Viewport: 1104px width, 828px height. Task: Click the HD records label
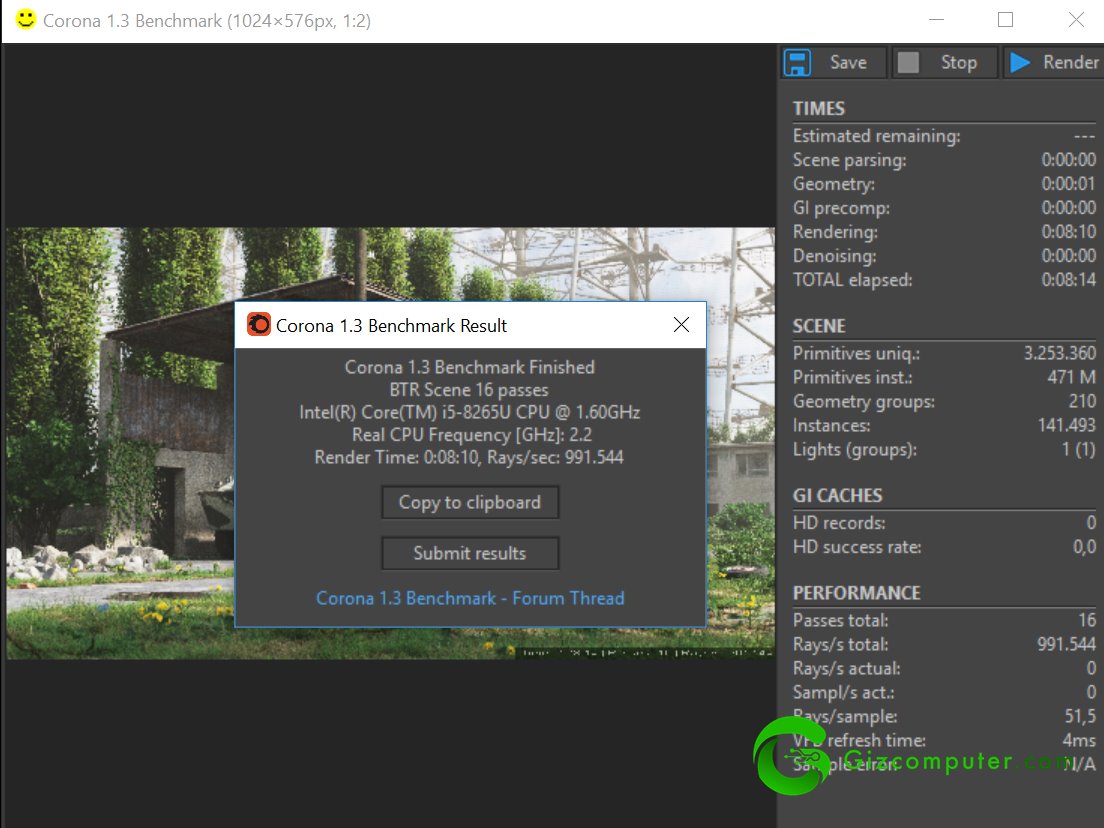click(x=839, y=523)
